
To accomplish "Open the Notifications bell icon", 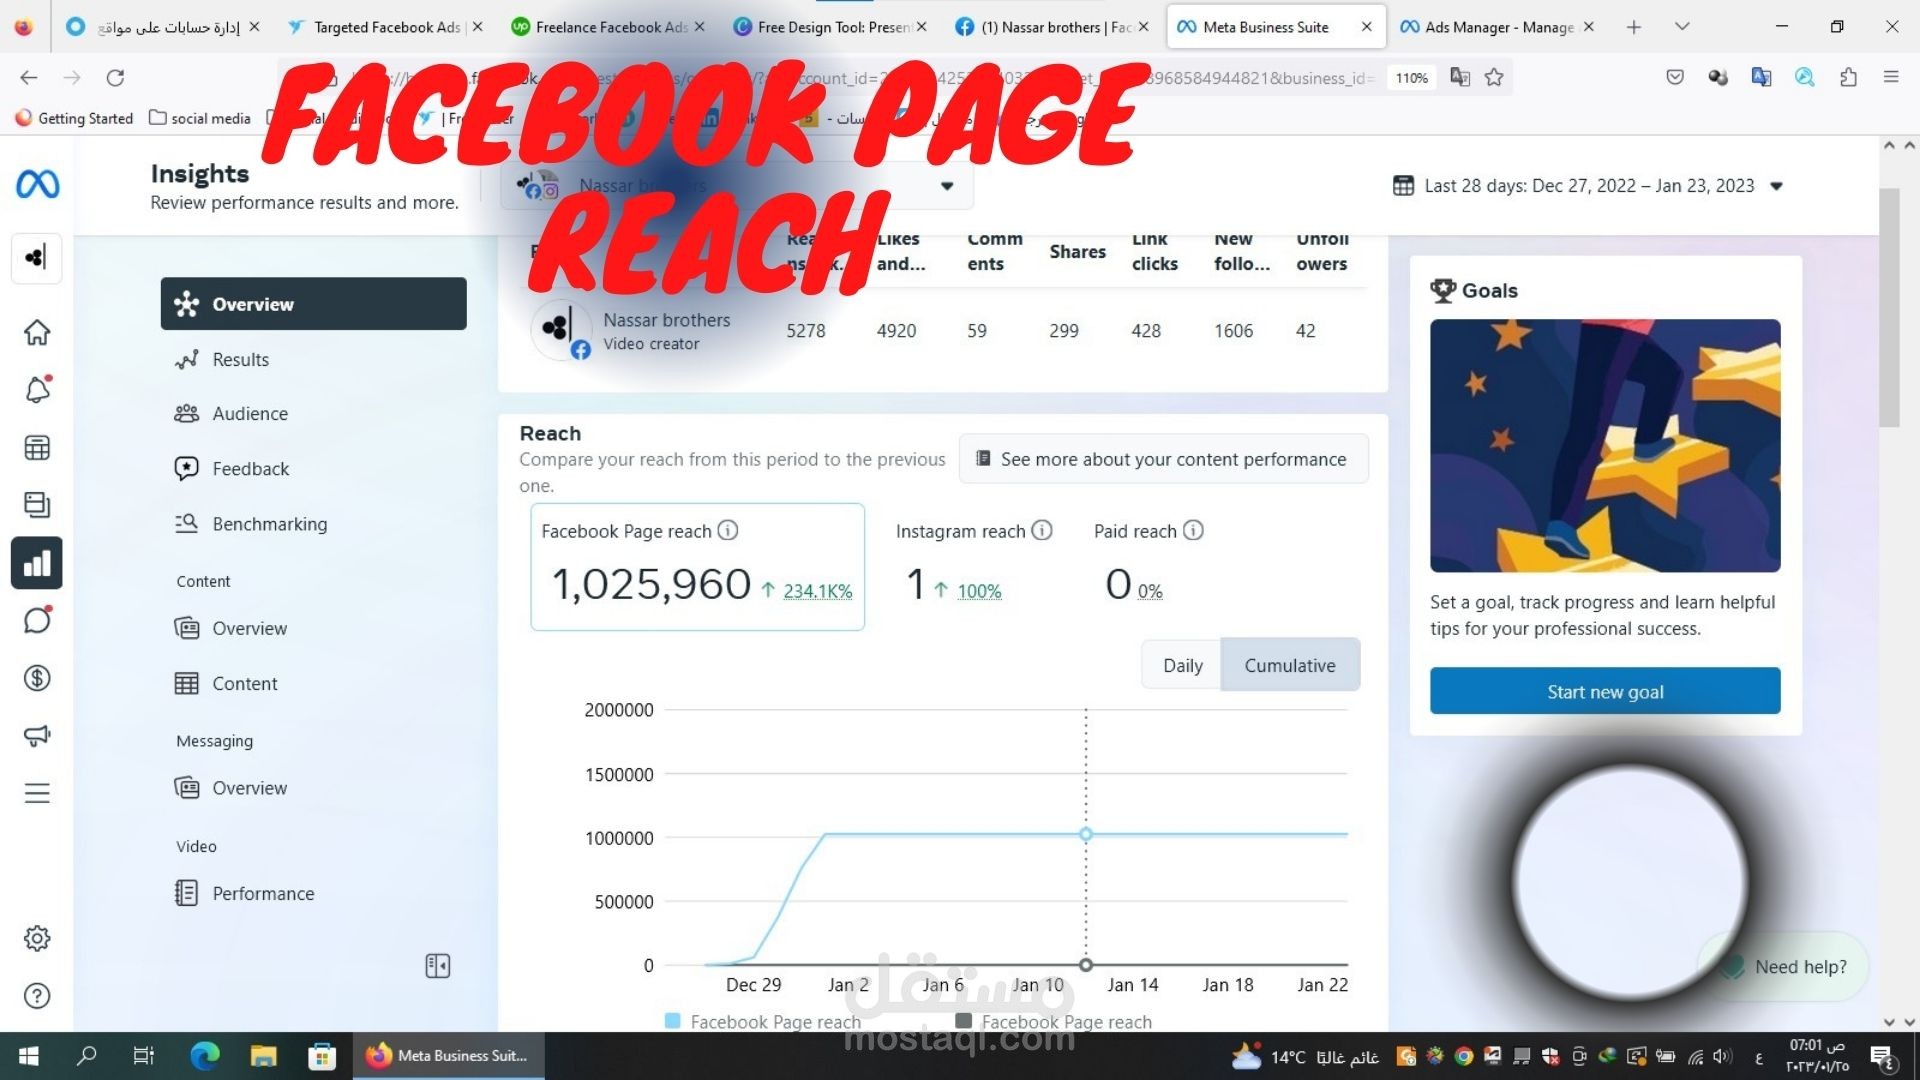I will pos(37,390).
